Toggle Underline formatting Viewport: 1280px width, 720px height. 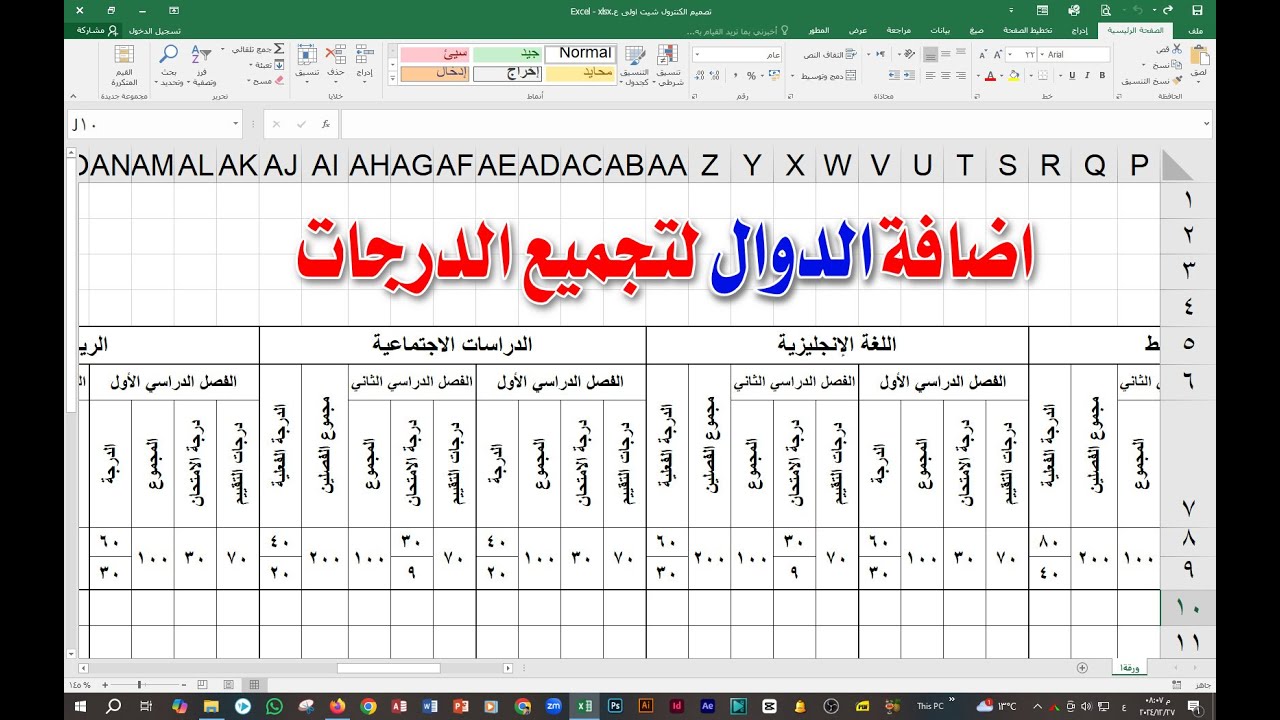[1072, 76]
